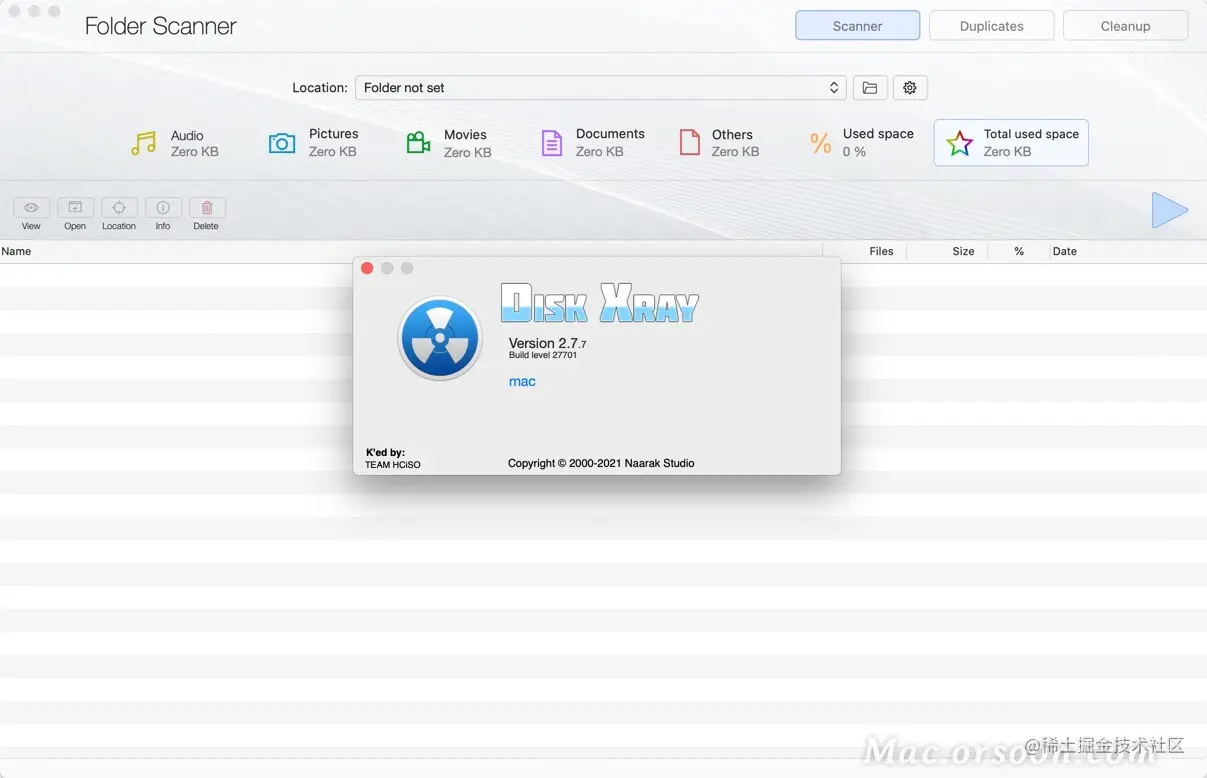Select the Pictures camera category
The width and height of the screenshot is (1207, 778).
(x=282, y=143)
